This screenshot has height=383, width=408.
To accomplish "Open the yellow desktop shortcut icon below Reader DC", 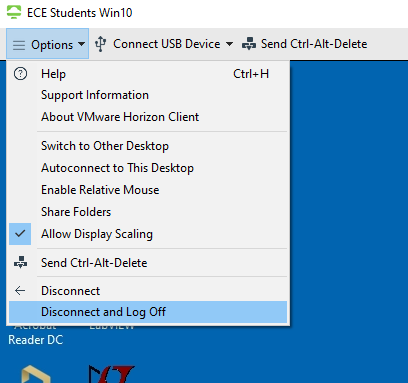I will pos(36,374).
